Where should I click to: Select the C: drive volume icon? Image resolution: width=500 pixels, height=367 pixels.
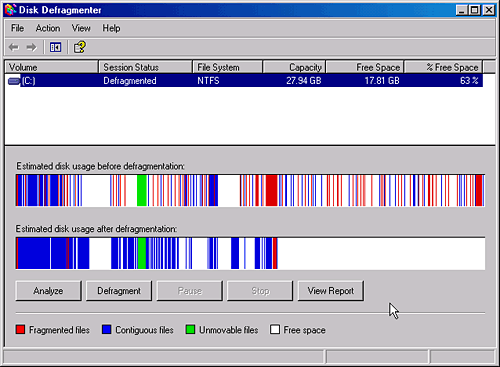tap(14, 81)
